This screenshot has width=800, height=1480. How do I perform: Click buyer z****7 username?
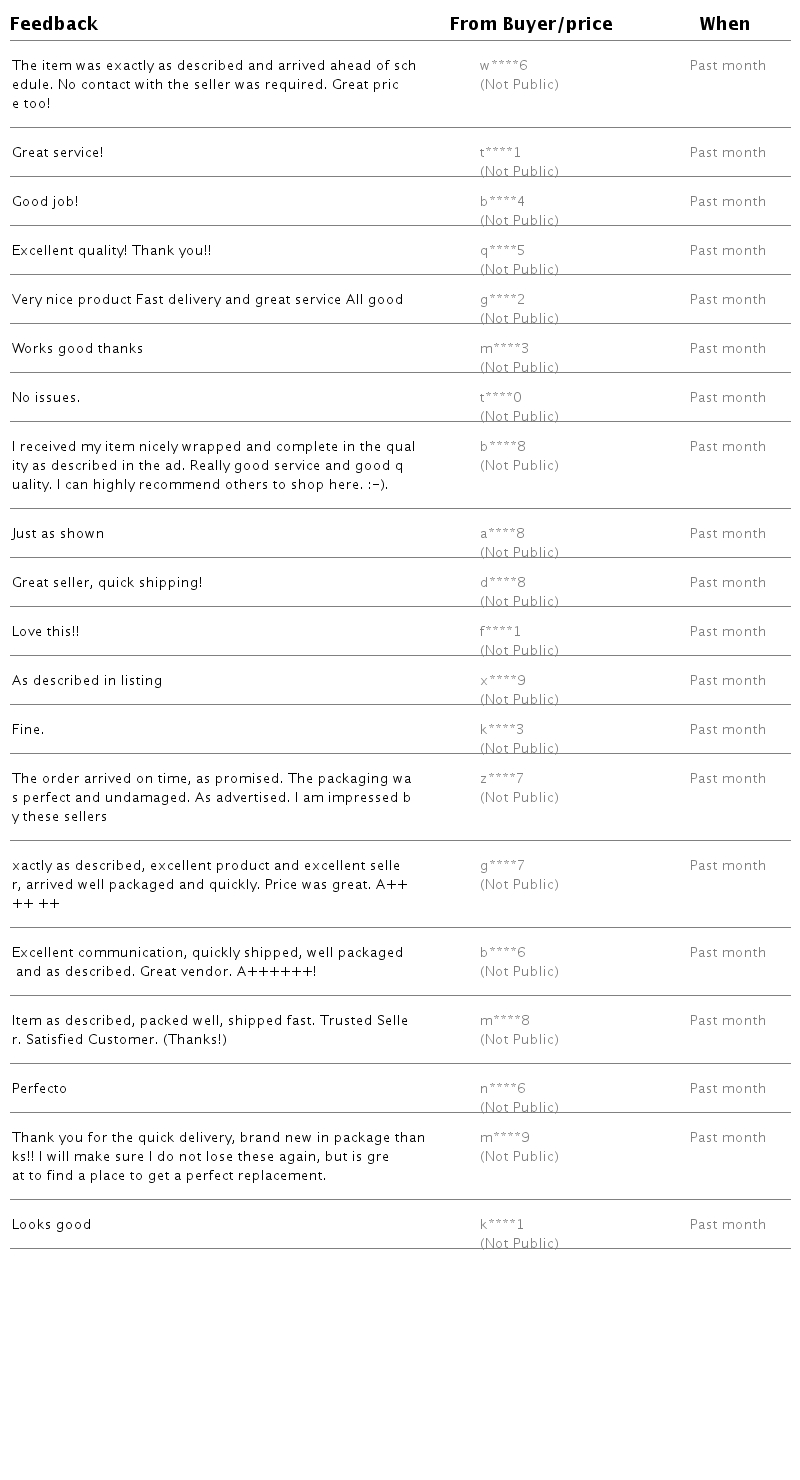(x=501, y=779)
